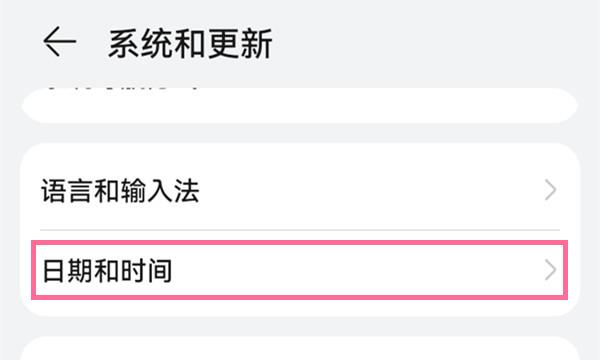Screen dimensions: 600x360
Task: Tap the chevron beside 日期和时间
Action: (x=550, y=270)
